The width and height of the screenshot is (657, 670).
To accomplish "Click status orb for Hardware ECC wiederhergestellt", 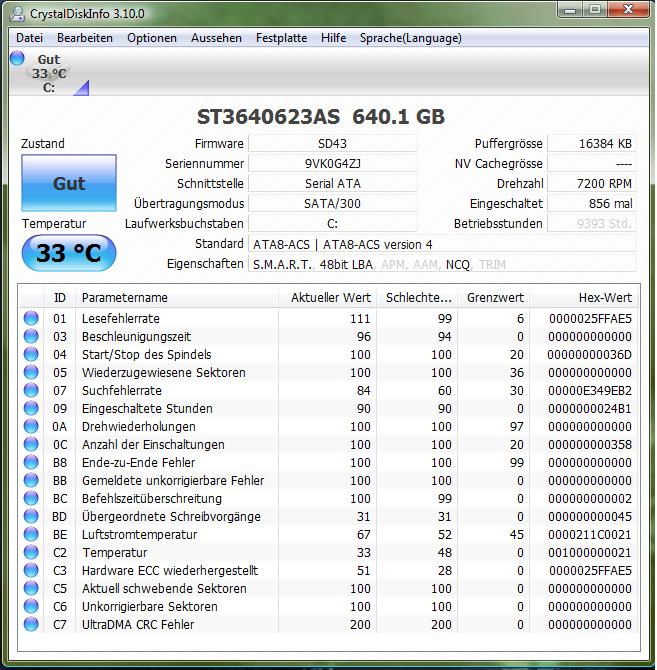I will coord(31,570).
